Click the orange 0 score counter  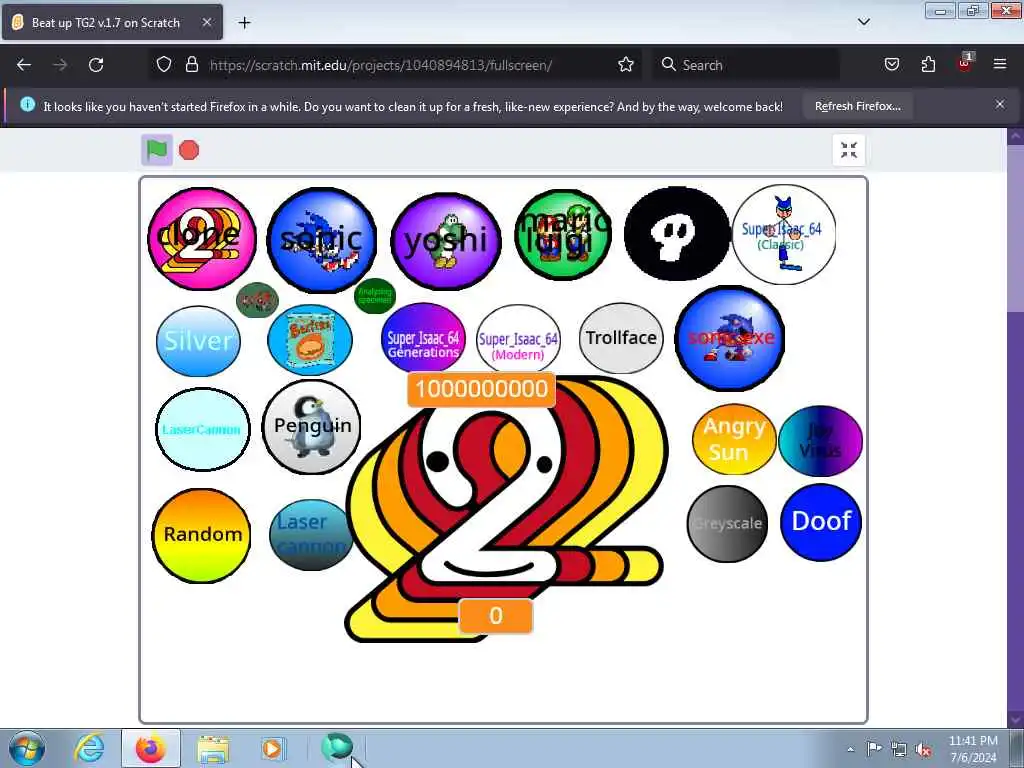click(496, 616)
